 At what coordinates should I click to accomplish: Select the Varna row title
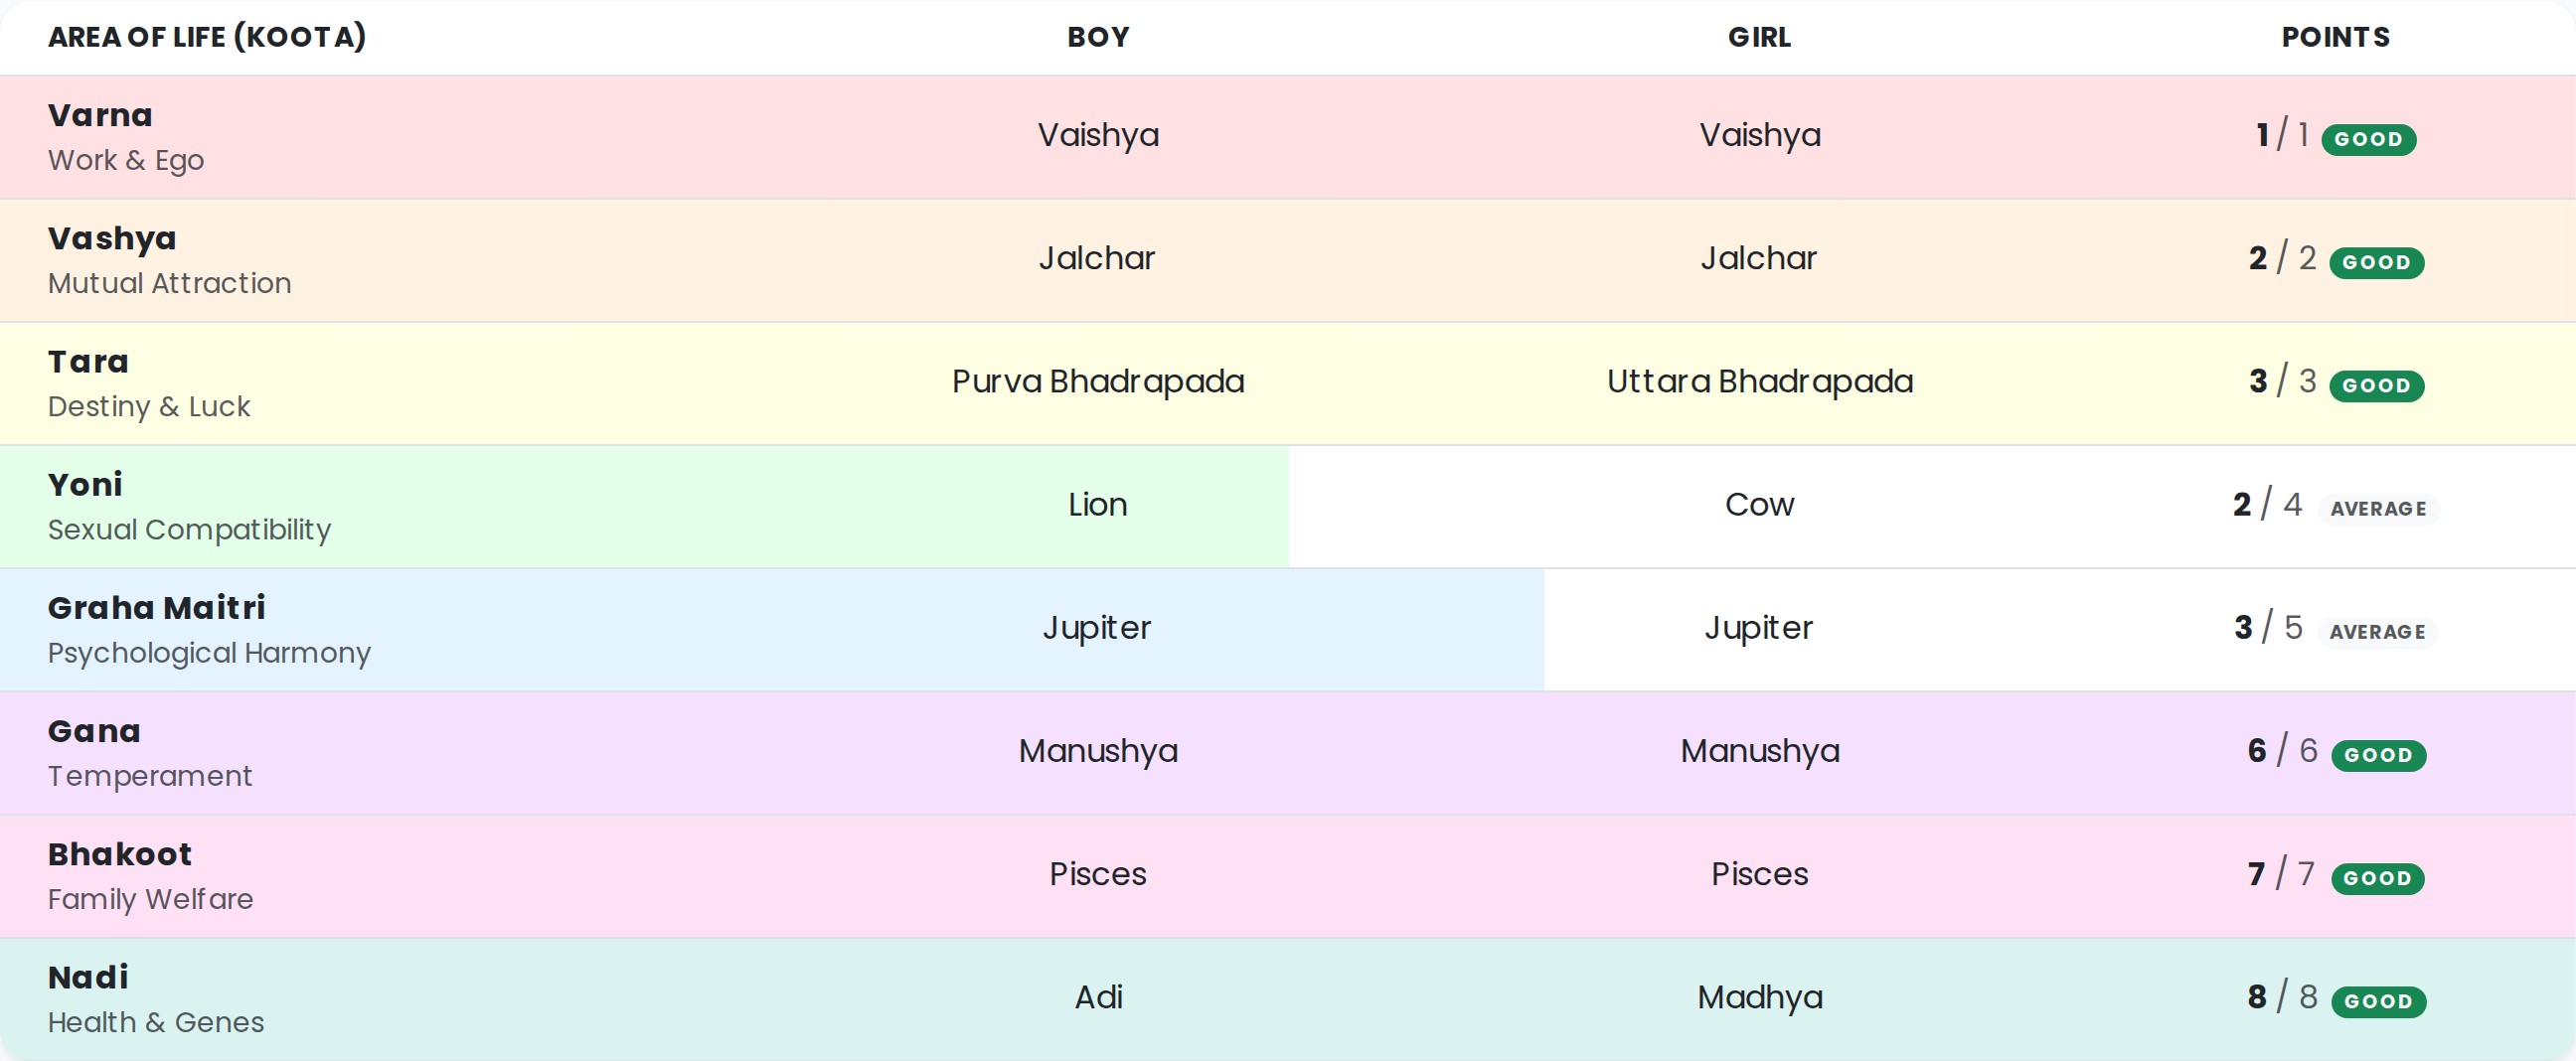coord(100,115)
